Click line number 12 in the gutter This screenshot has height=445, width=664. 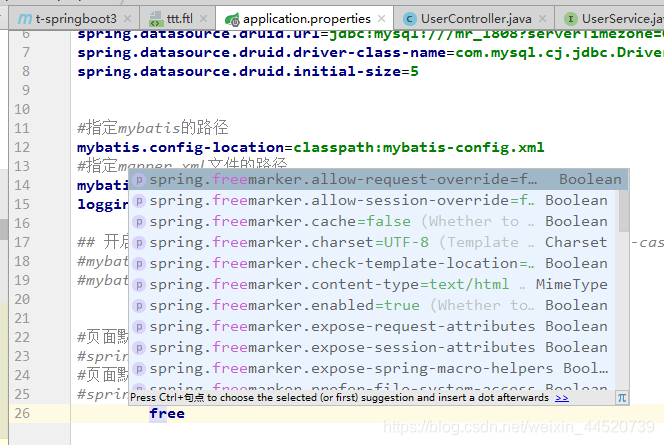coord(22,147)
